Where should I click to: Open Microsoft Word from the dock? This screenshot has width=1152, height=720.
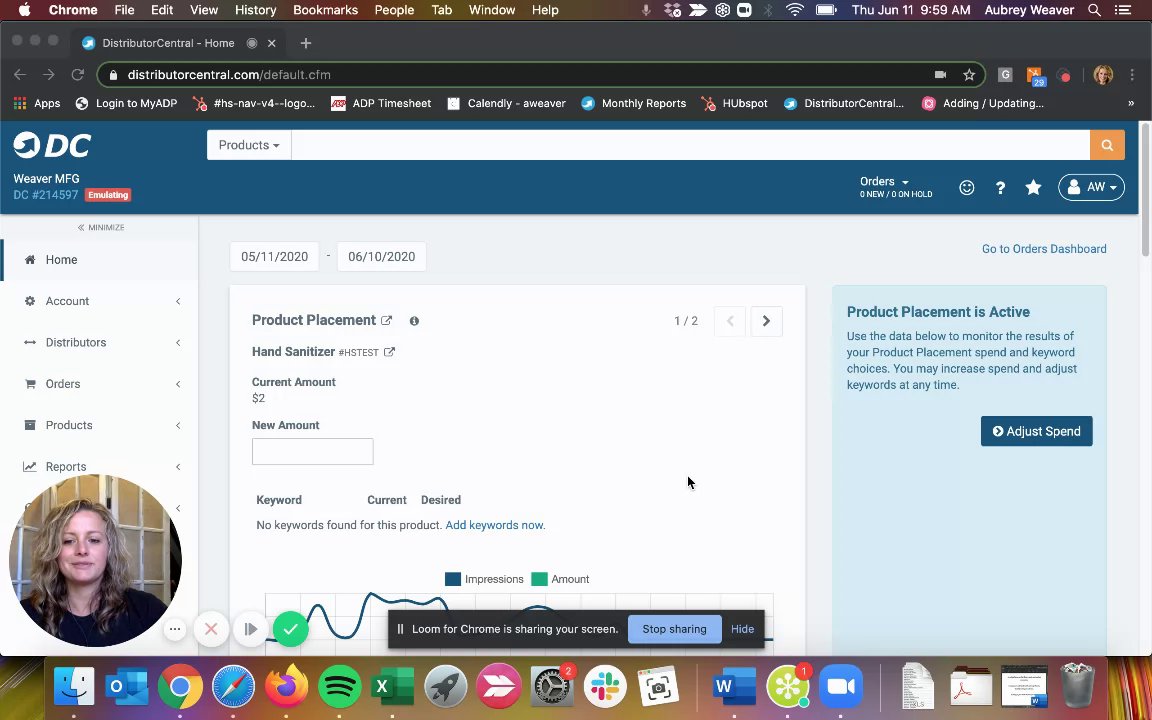[734, 686]
